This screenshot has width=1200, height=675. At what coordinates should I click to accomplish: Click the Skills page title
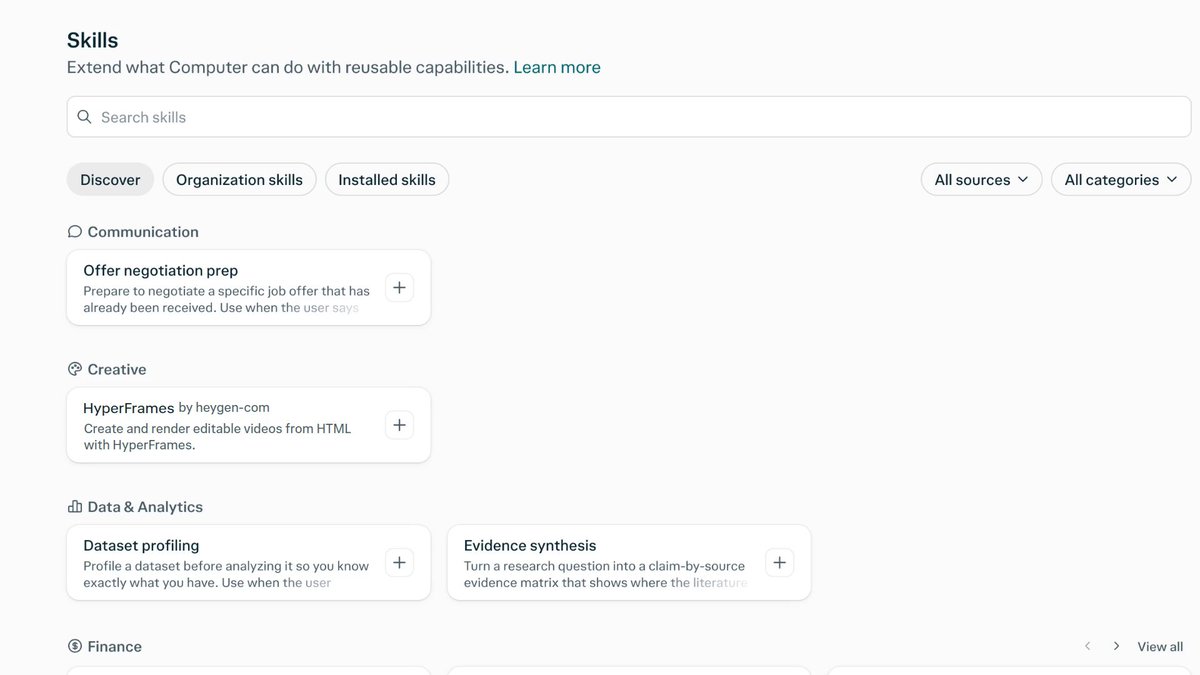(x=93, y=40)
